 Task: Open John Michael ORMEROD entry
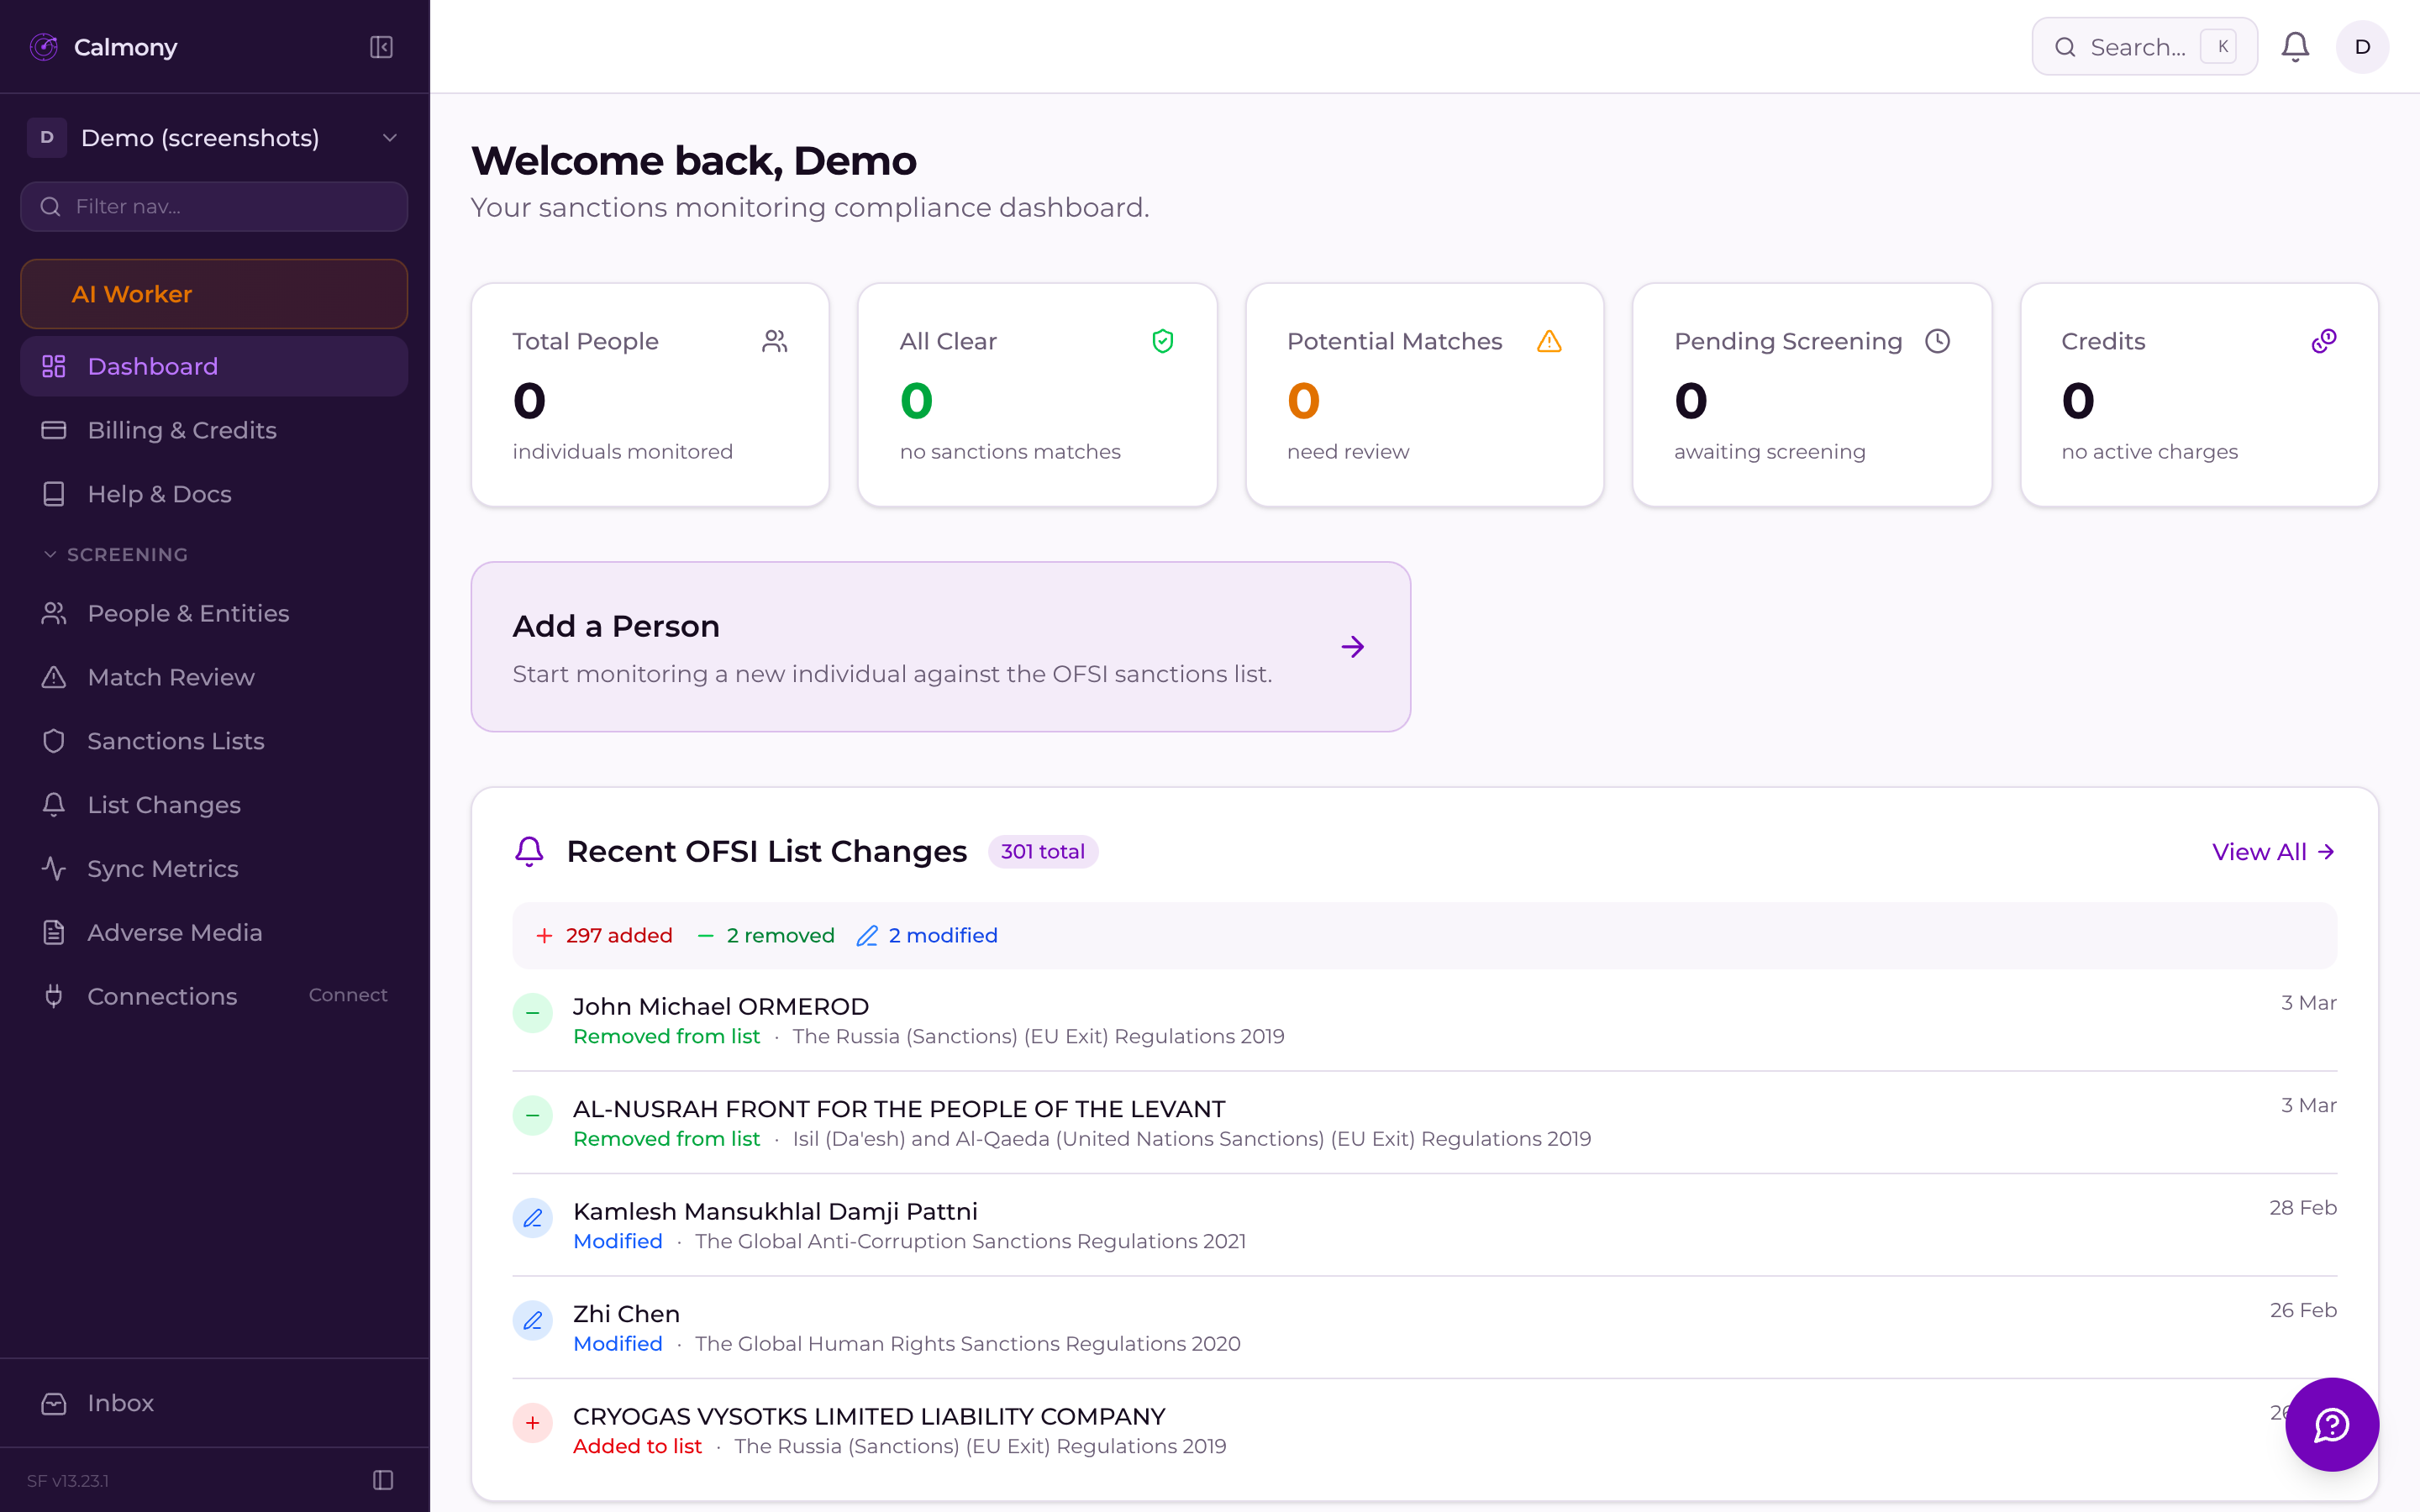click(1424, 1020)
